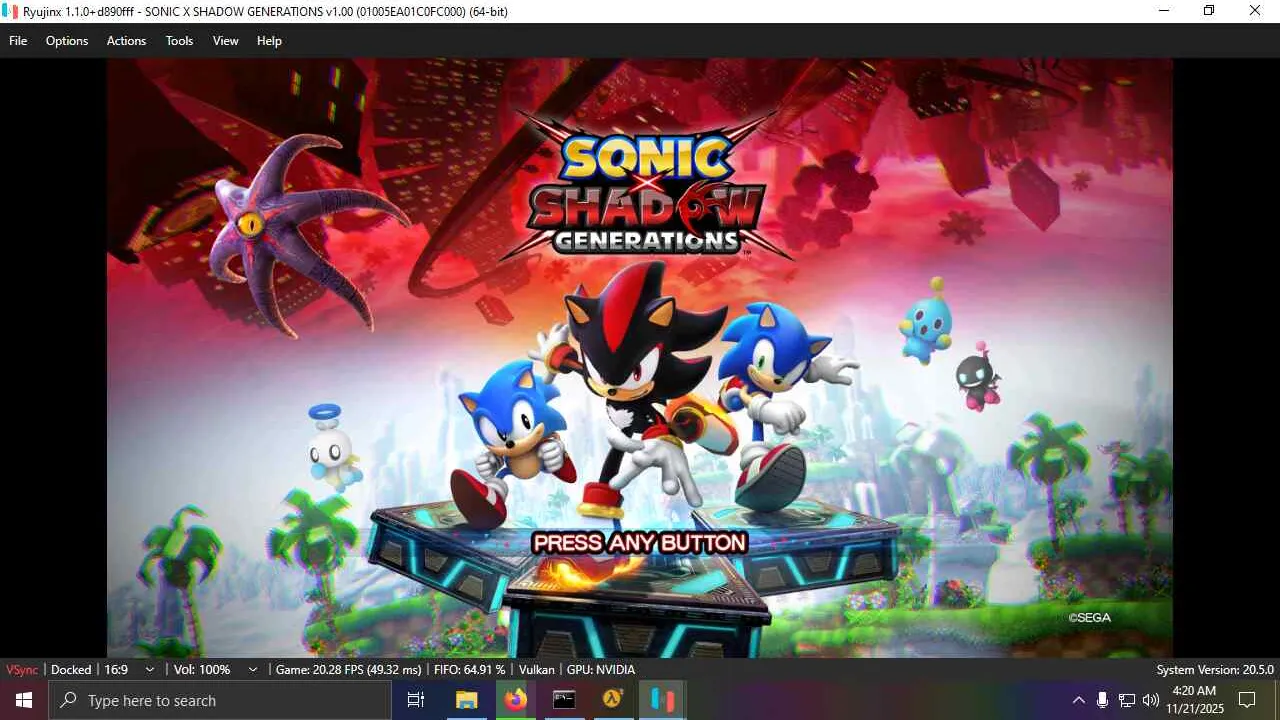Open the Help menu
Viewport: 1280px width, 720px height.
(x=269, y=41)
